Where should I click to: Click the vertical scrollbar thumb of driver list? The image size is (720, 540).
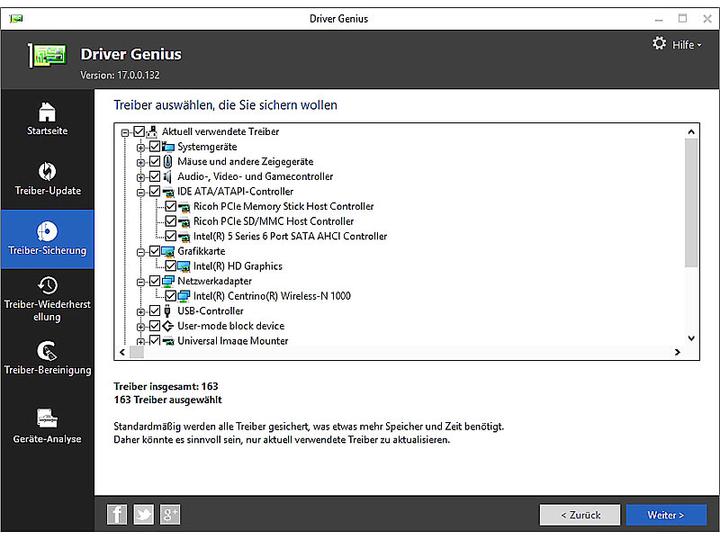point(691,202)
